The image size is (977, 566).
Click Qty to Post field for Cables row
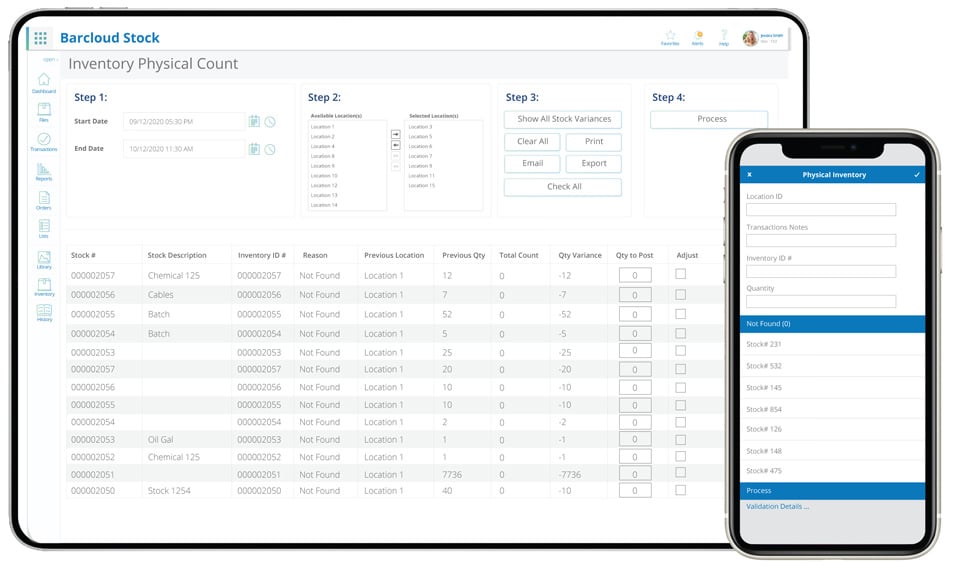(x=635, y=295)
